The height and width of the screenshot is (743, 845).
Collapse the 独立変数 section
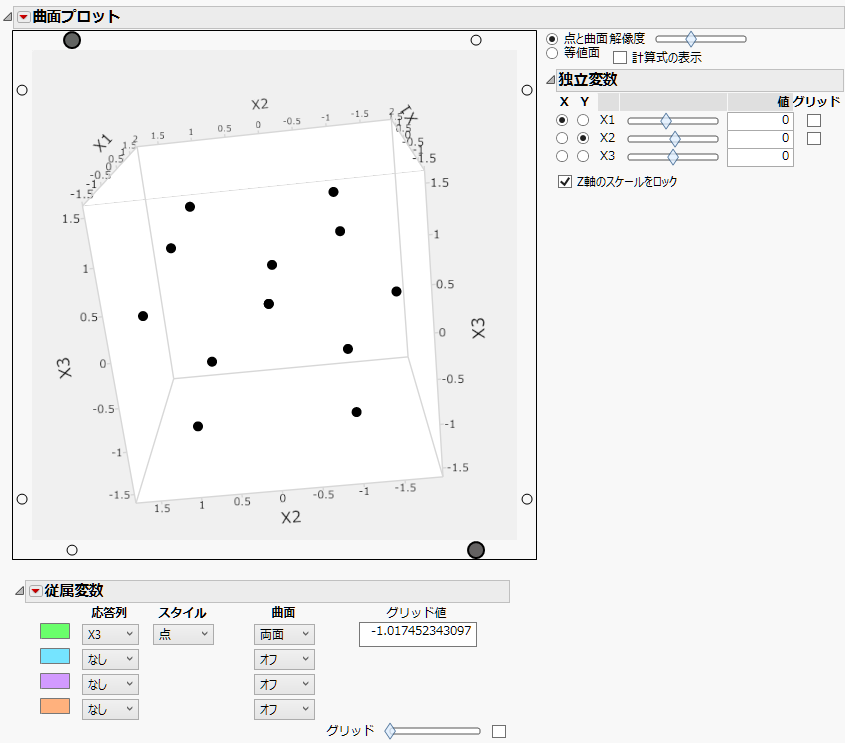pos(549,79)
